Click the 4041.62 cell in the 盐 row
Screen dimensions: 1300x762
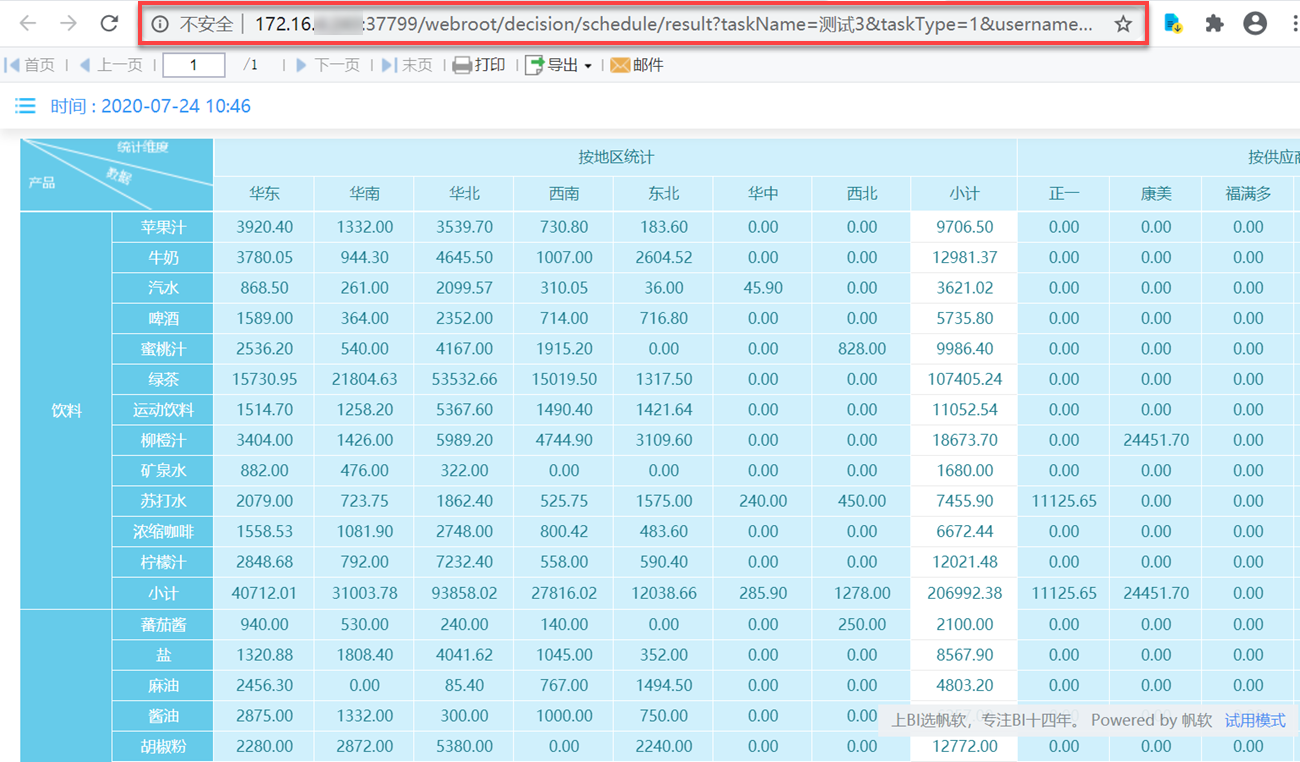pyautogui.click(x=464, y=655)
